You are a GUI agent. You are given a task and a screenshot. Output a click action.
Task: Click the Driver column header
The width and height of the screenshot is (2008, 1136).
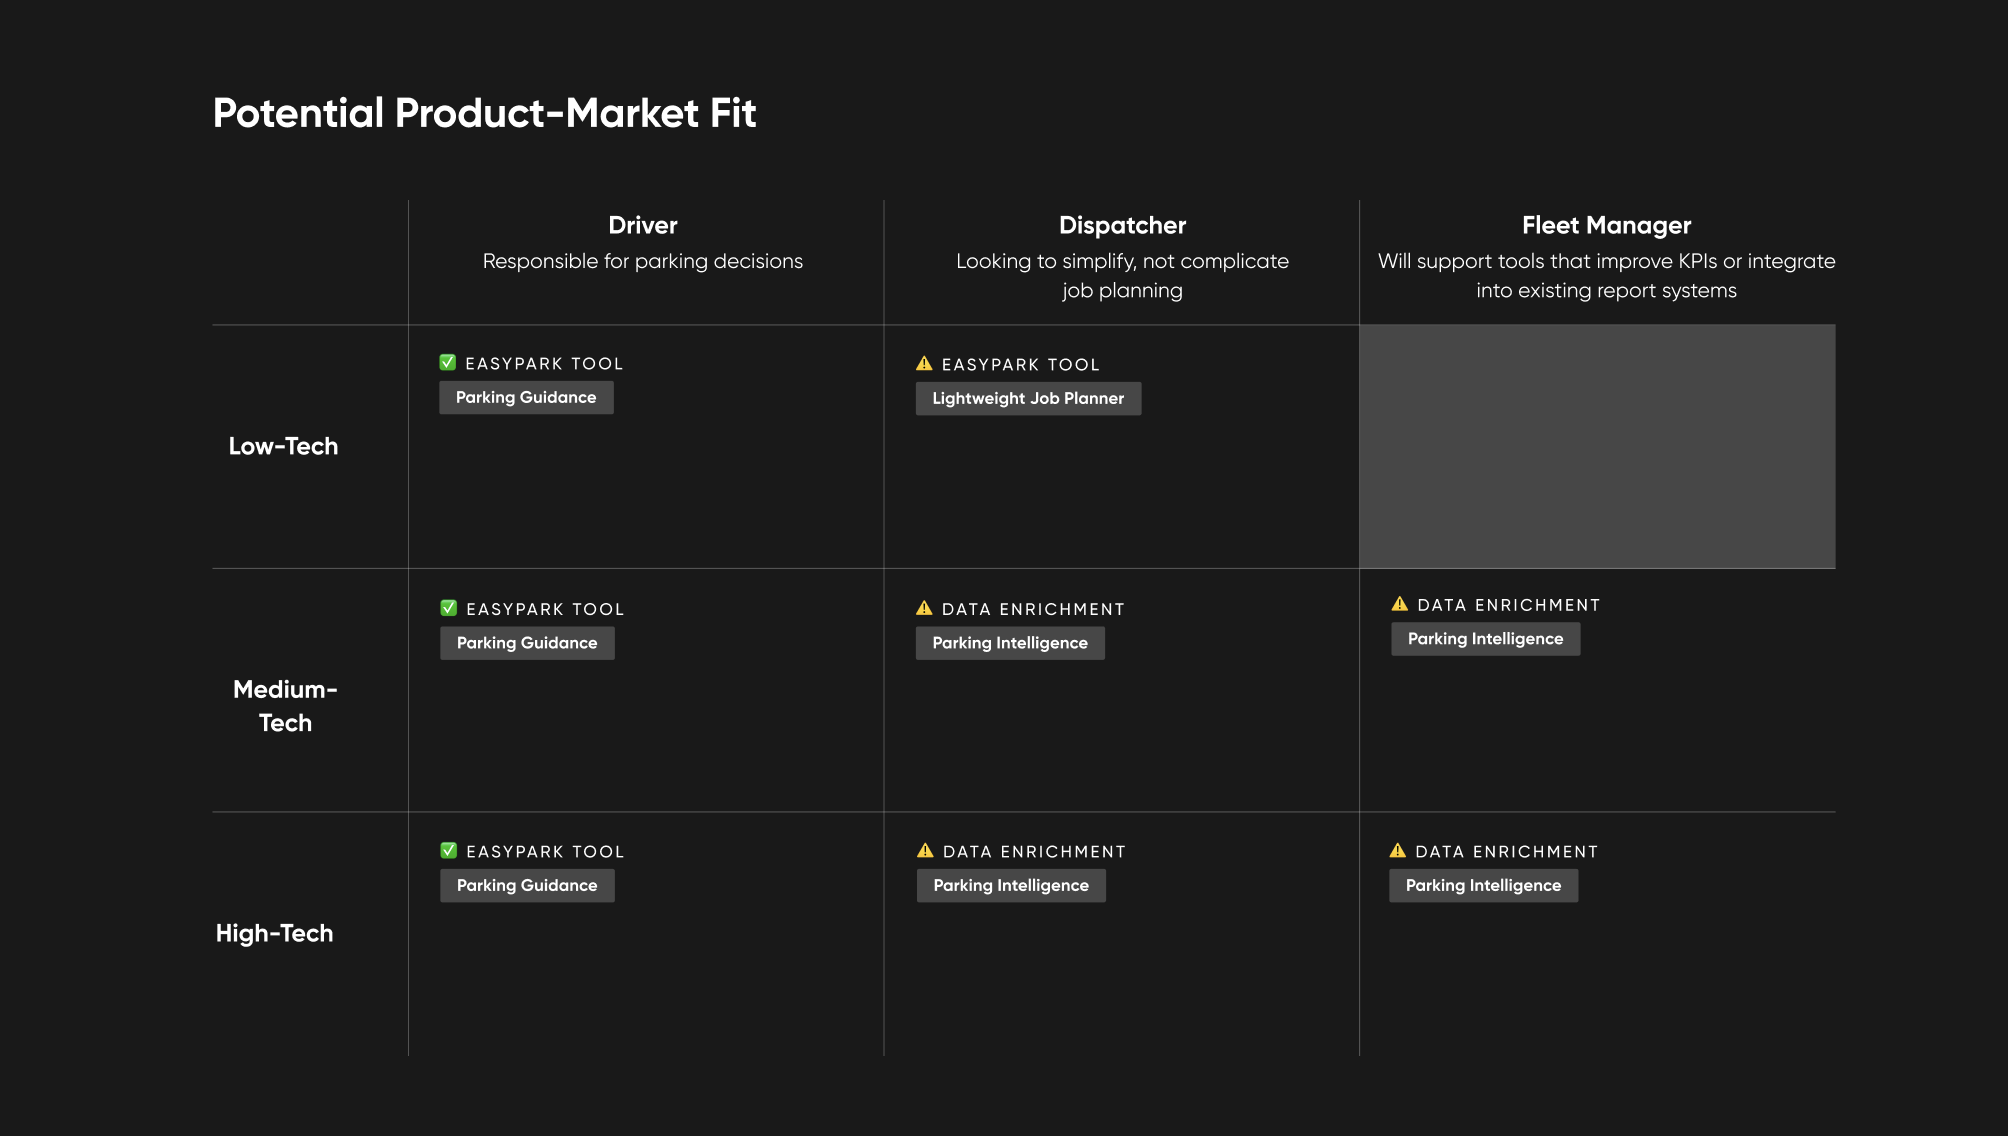click(643, 226)
